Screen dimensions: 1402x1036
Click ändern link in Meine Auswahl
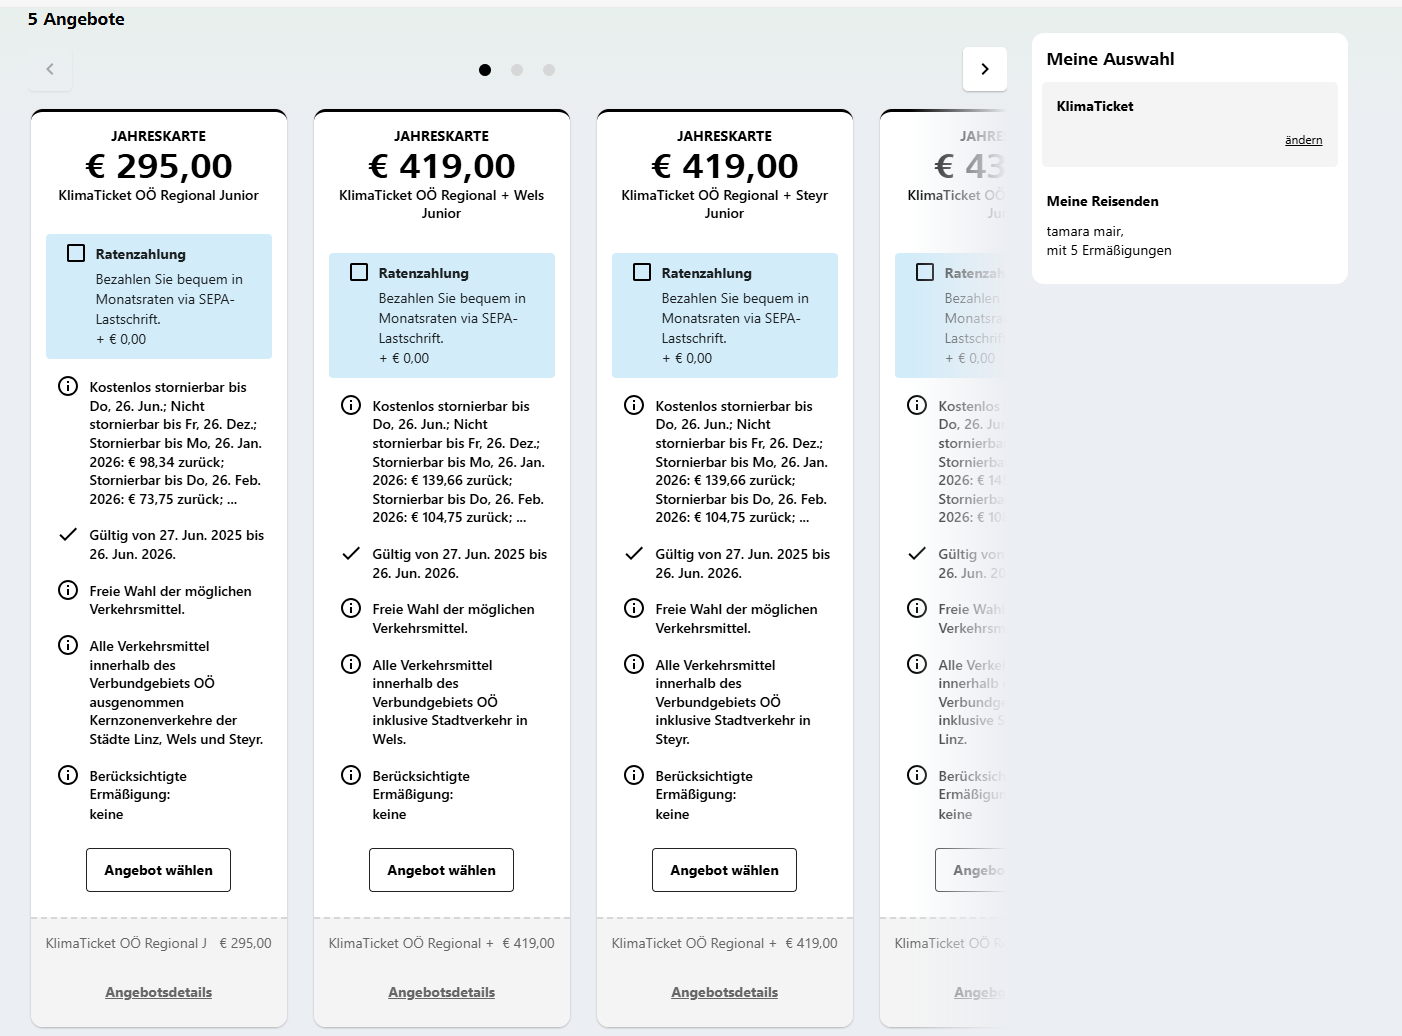1303,140
